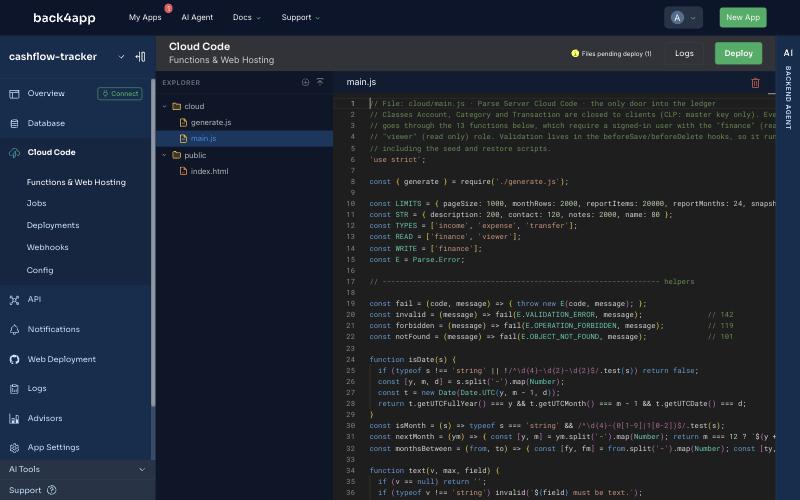Open the Overview sidebar icon
The image size is (800, 500).
[x=14, y=94]
